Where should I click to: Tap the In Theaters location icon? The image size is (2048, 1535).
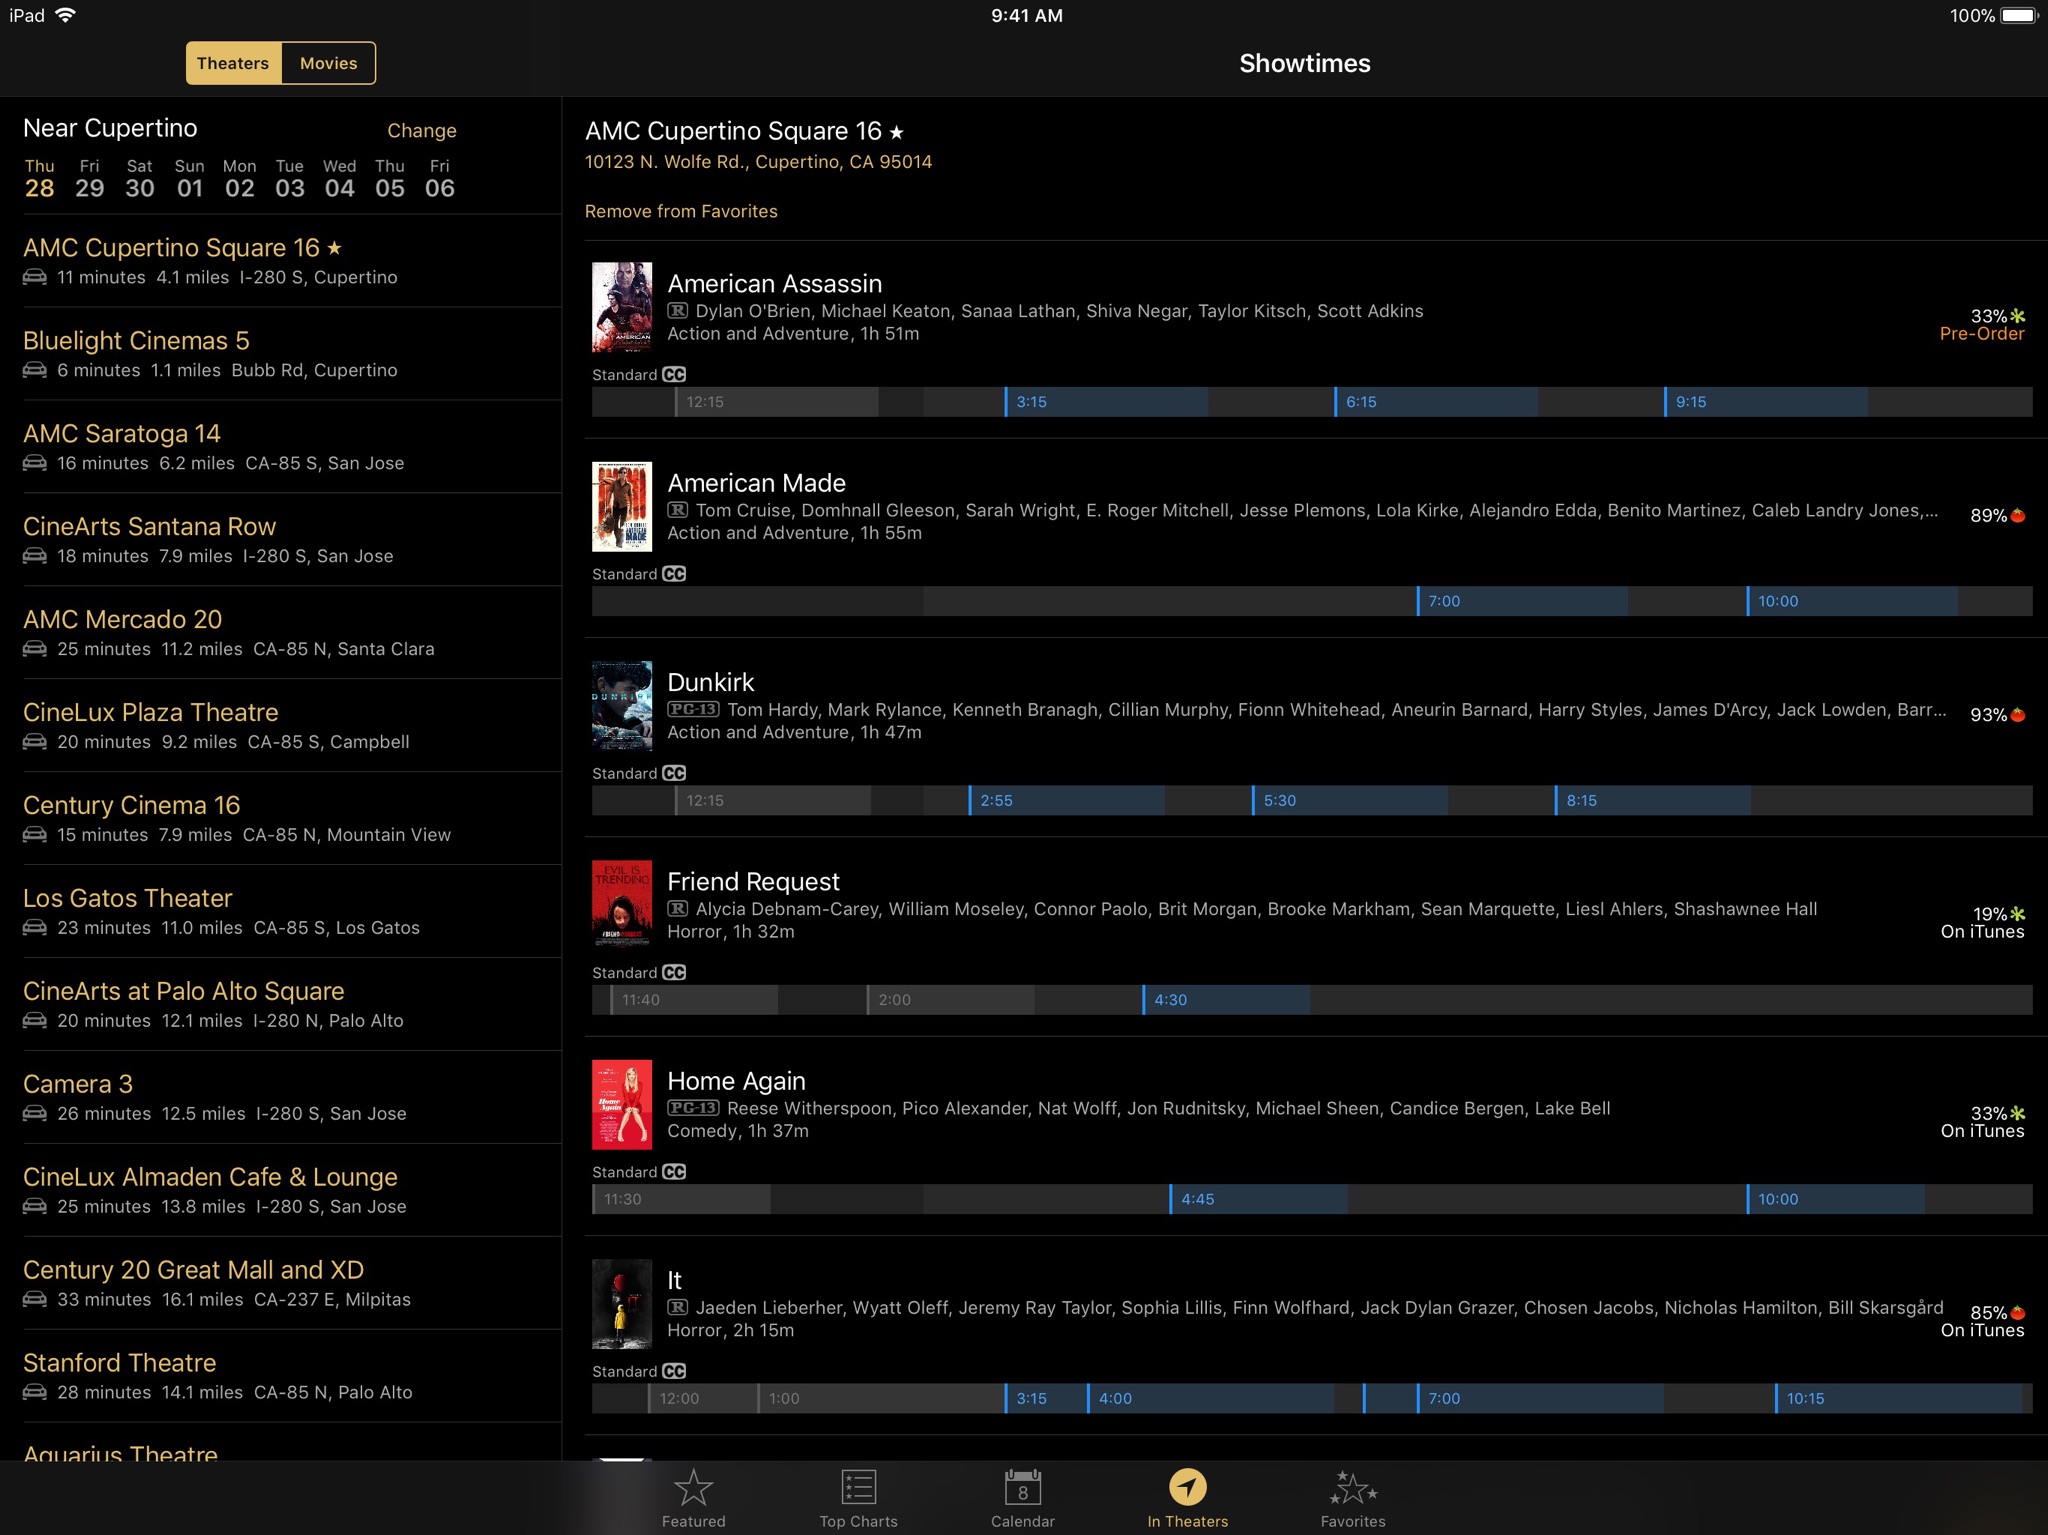1187,1487
